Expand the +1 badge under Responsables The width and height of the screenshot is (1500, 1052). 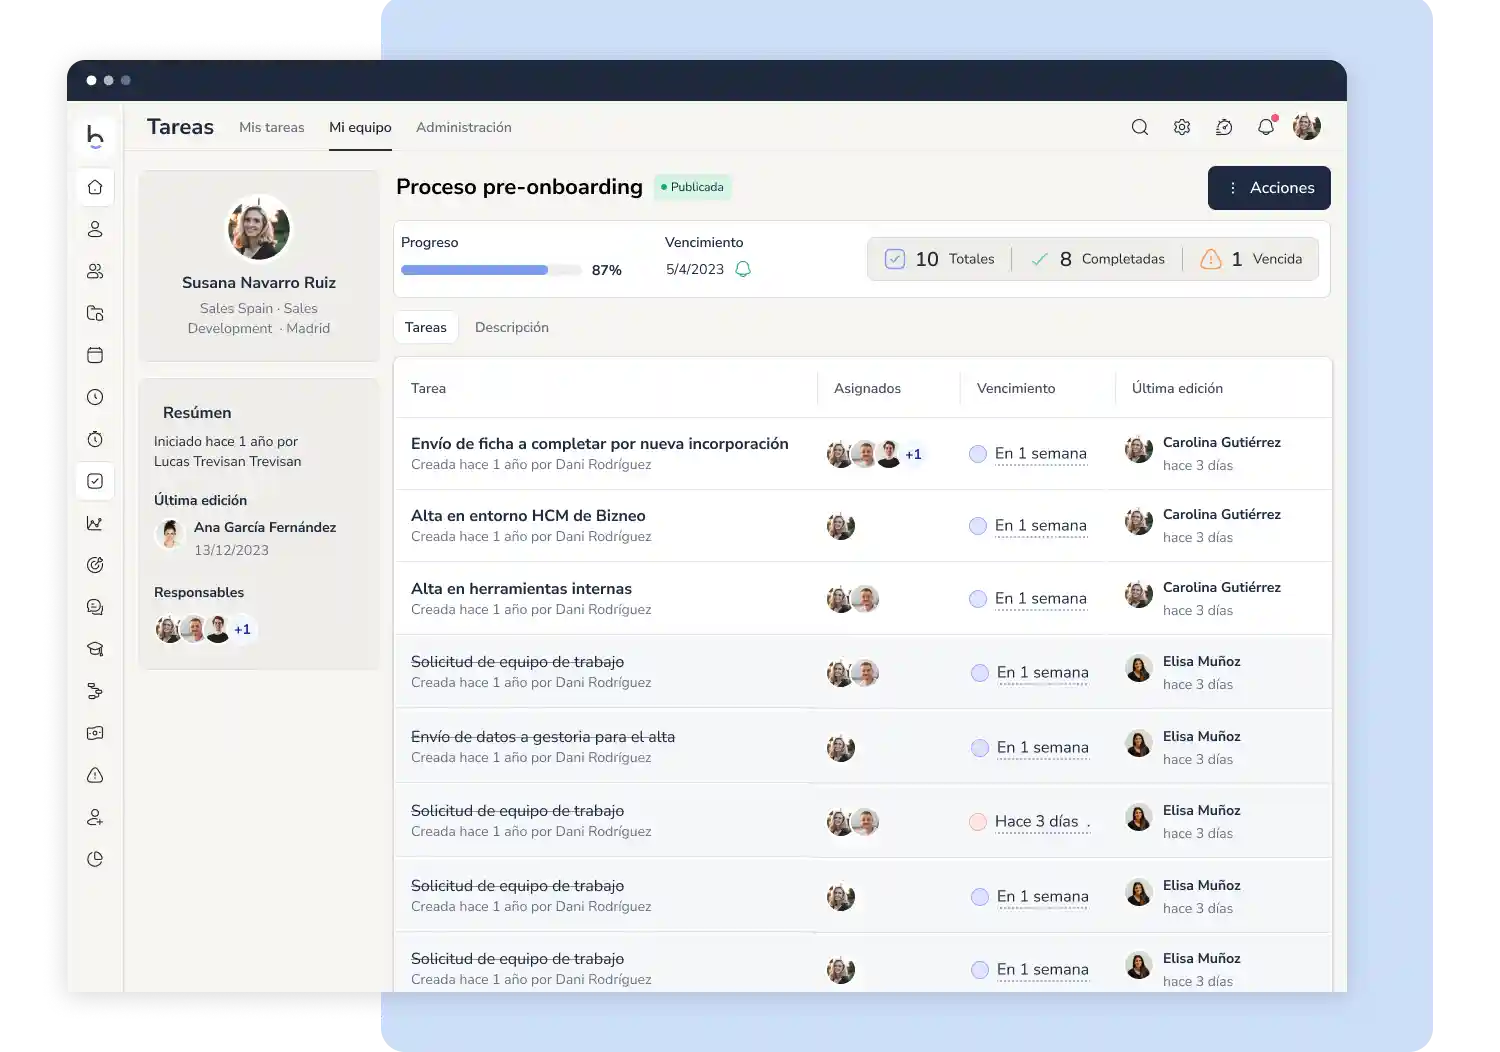point(242,629)
